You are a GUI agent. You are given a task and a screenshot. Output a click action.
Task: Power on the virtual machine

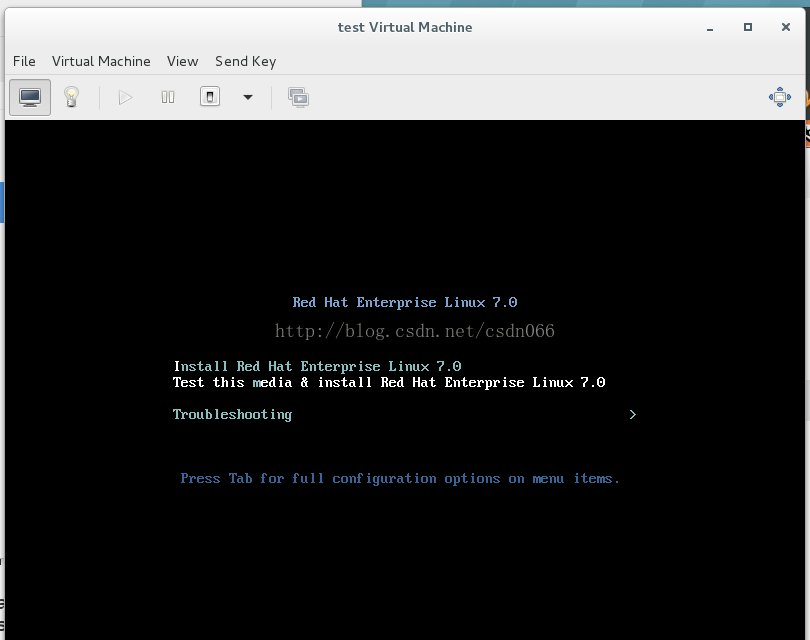[125, 97]
